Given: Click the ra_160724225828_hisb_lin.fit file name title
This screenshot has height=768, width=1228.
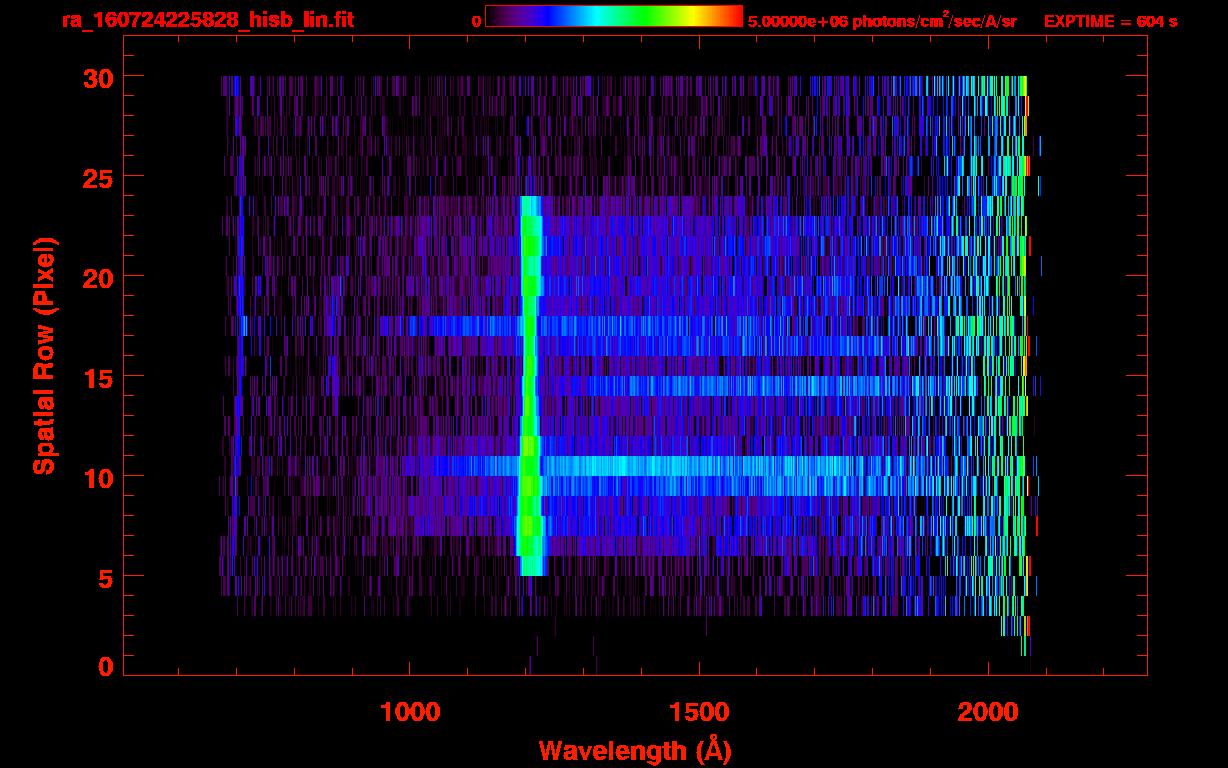Looking at the screenshot, I should point(206,20).
